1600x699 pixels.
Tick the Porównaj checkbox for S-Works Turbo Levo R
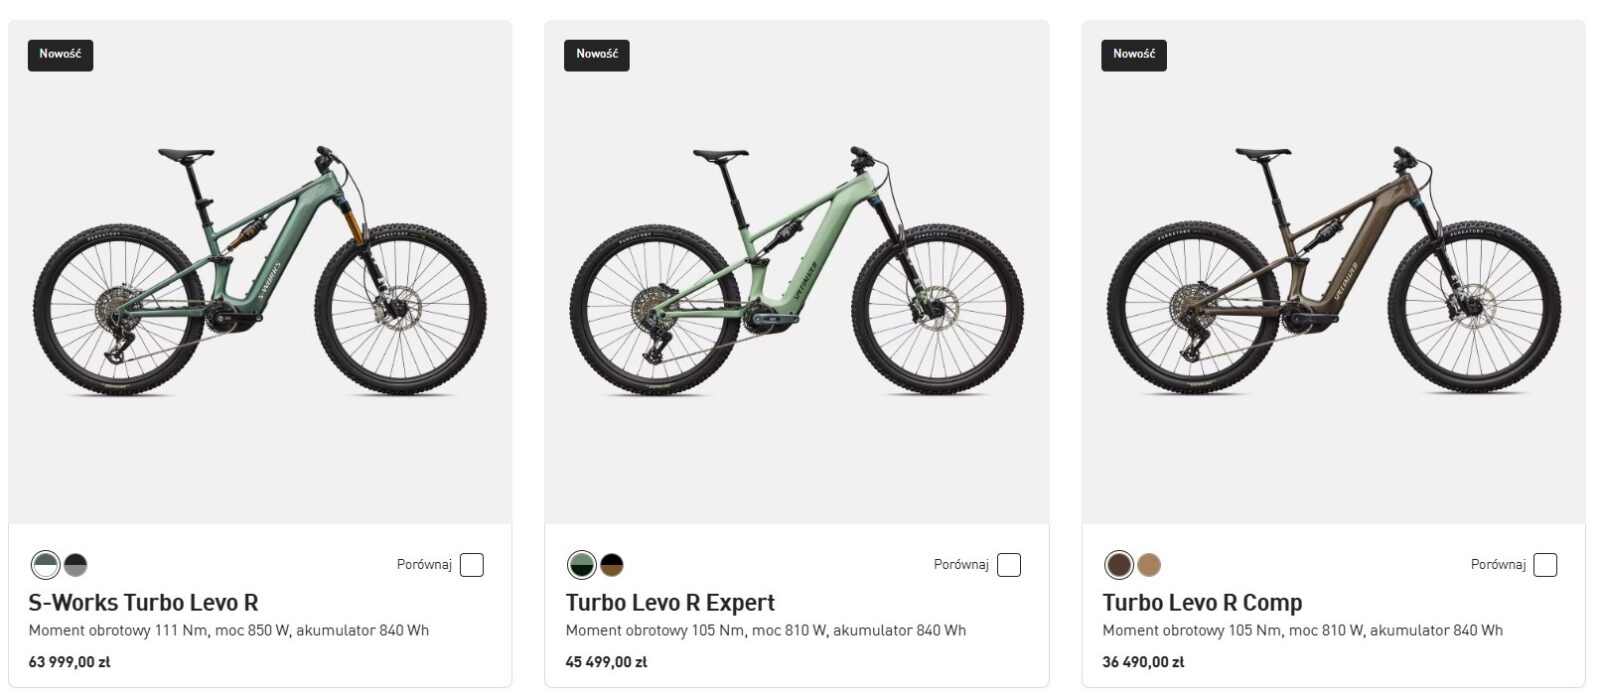pyautogui.click(x=472, y=565)
